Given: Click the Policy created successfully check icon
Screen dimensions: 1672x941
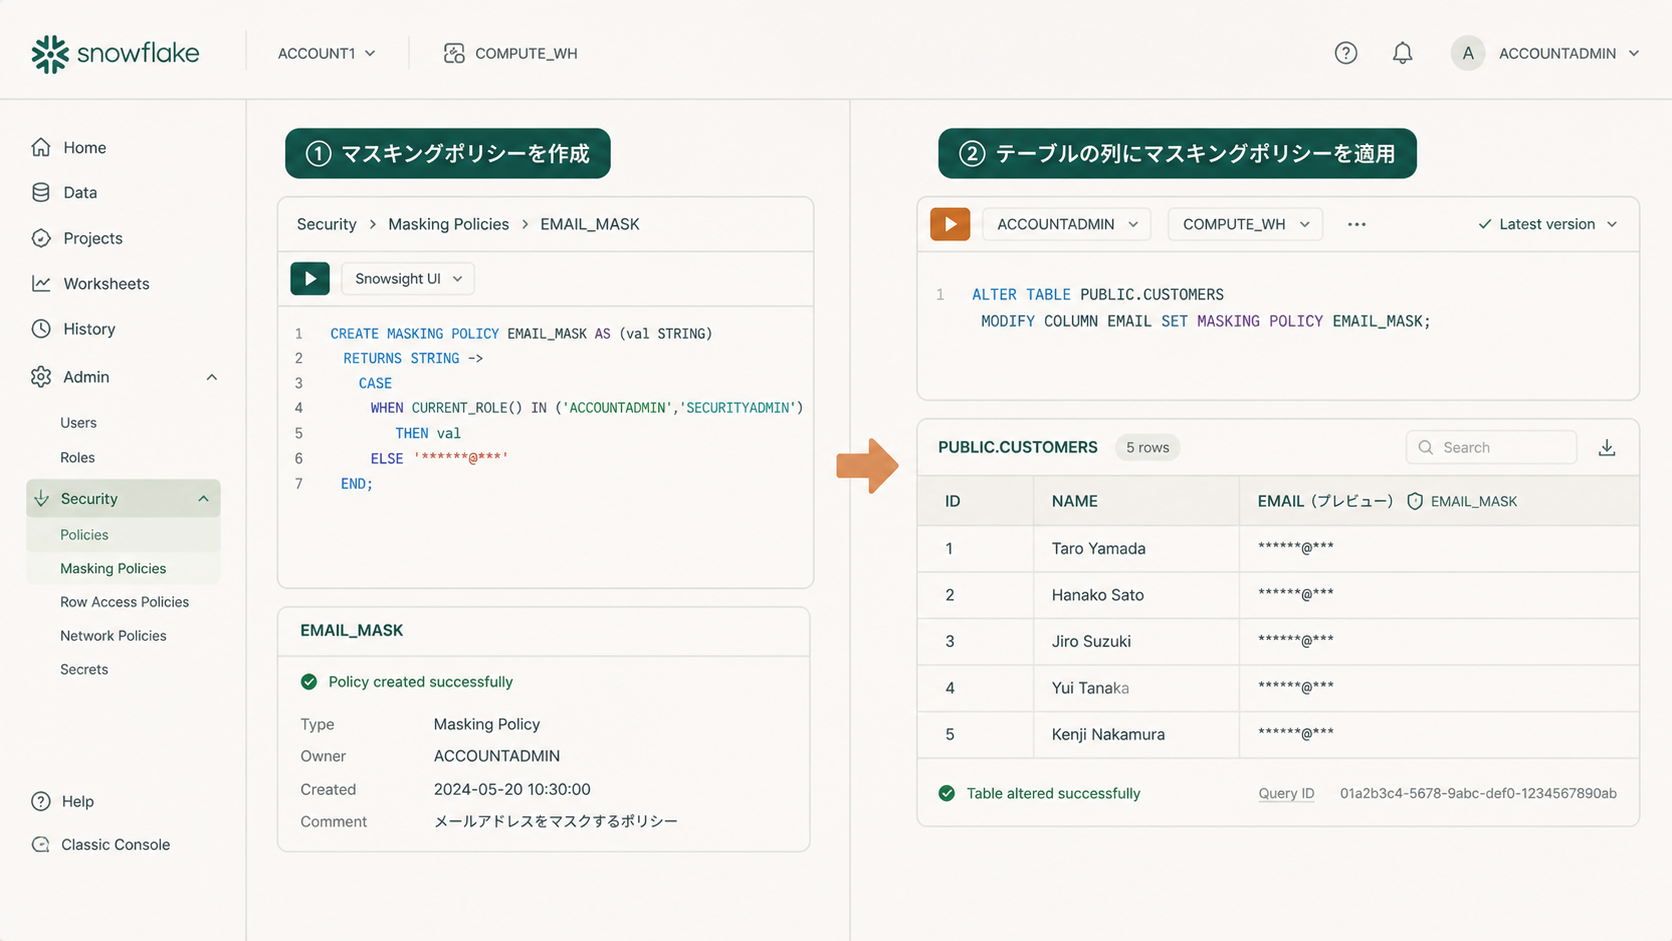Looking at the screenshot, I should [309, 682].
